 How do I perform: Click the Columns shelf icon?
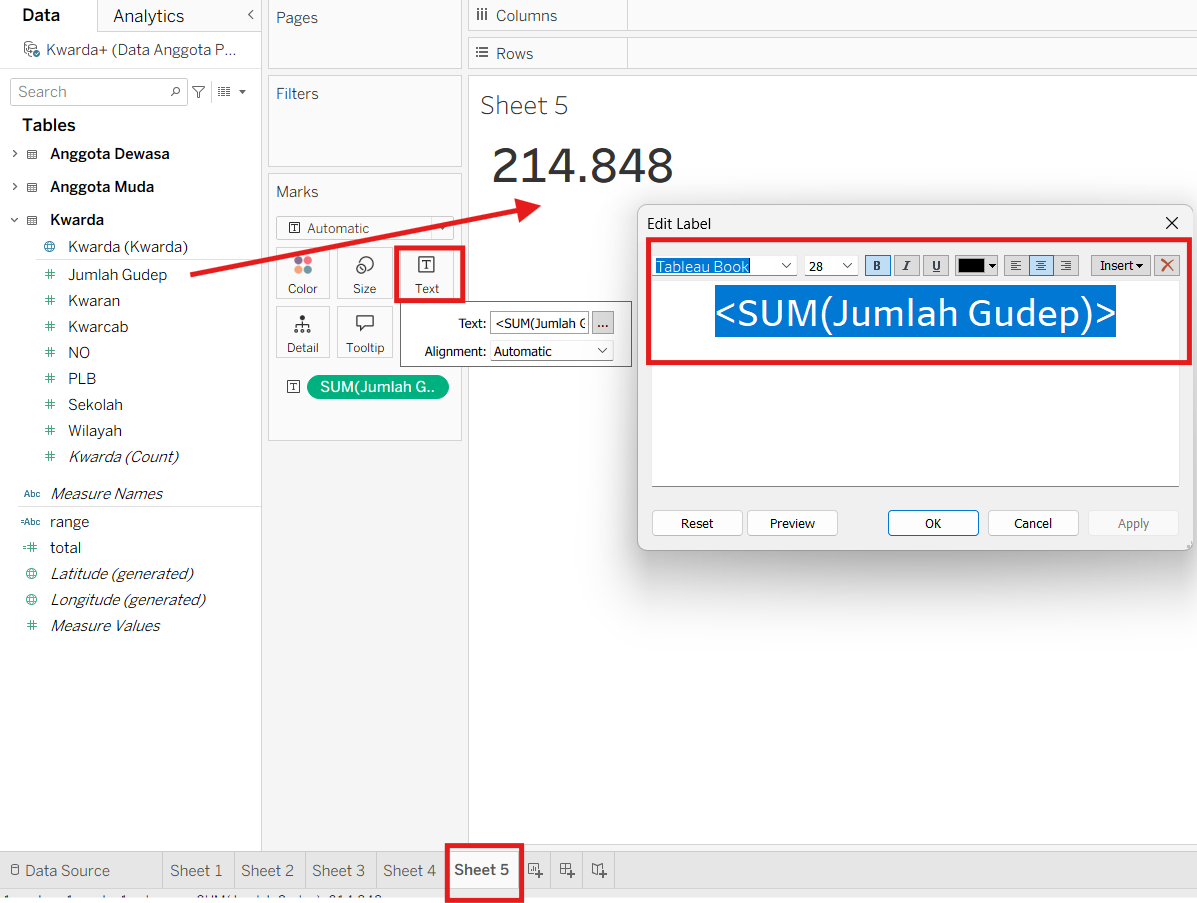tap(482, 15)
